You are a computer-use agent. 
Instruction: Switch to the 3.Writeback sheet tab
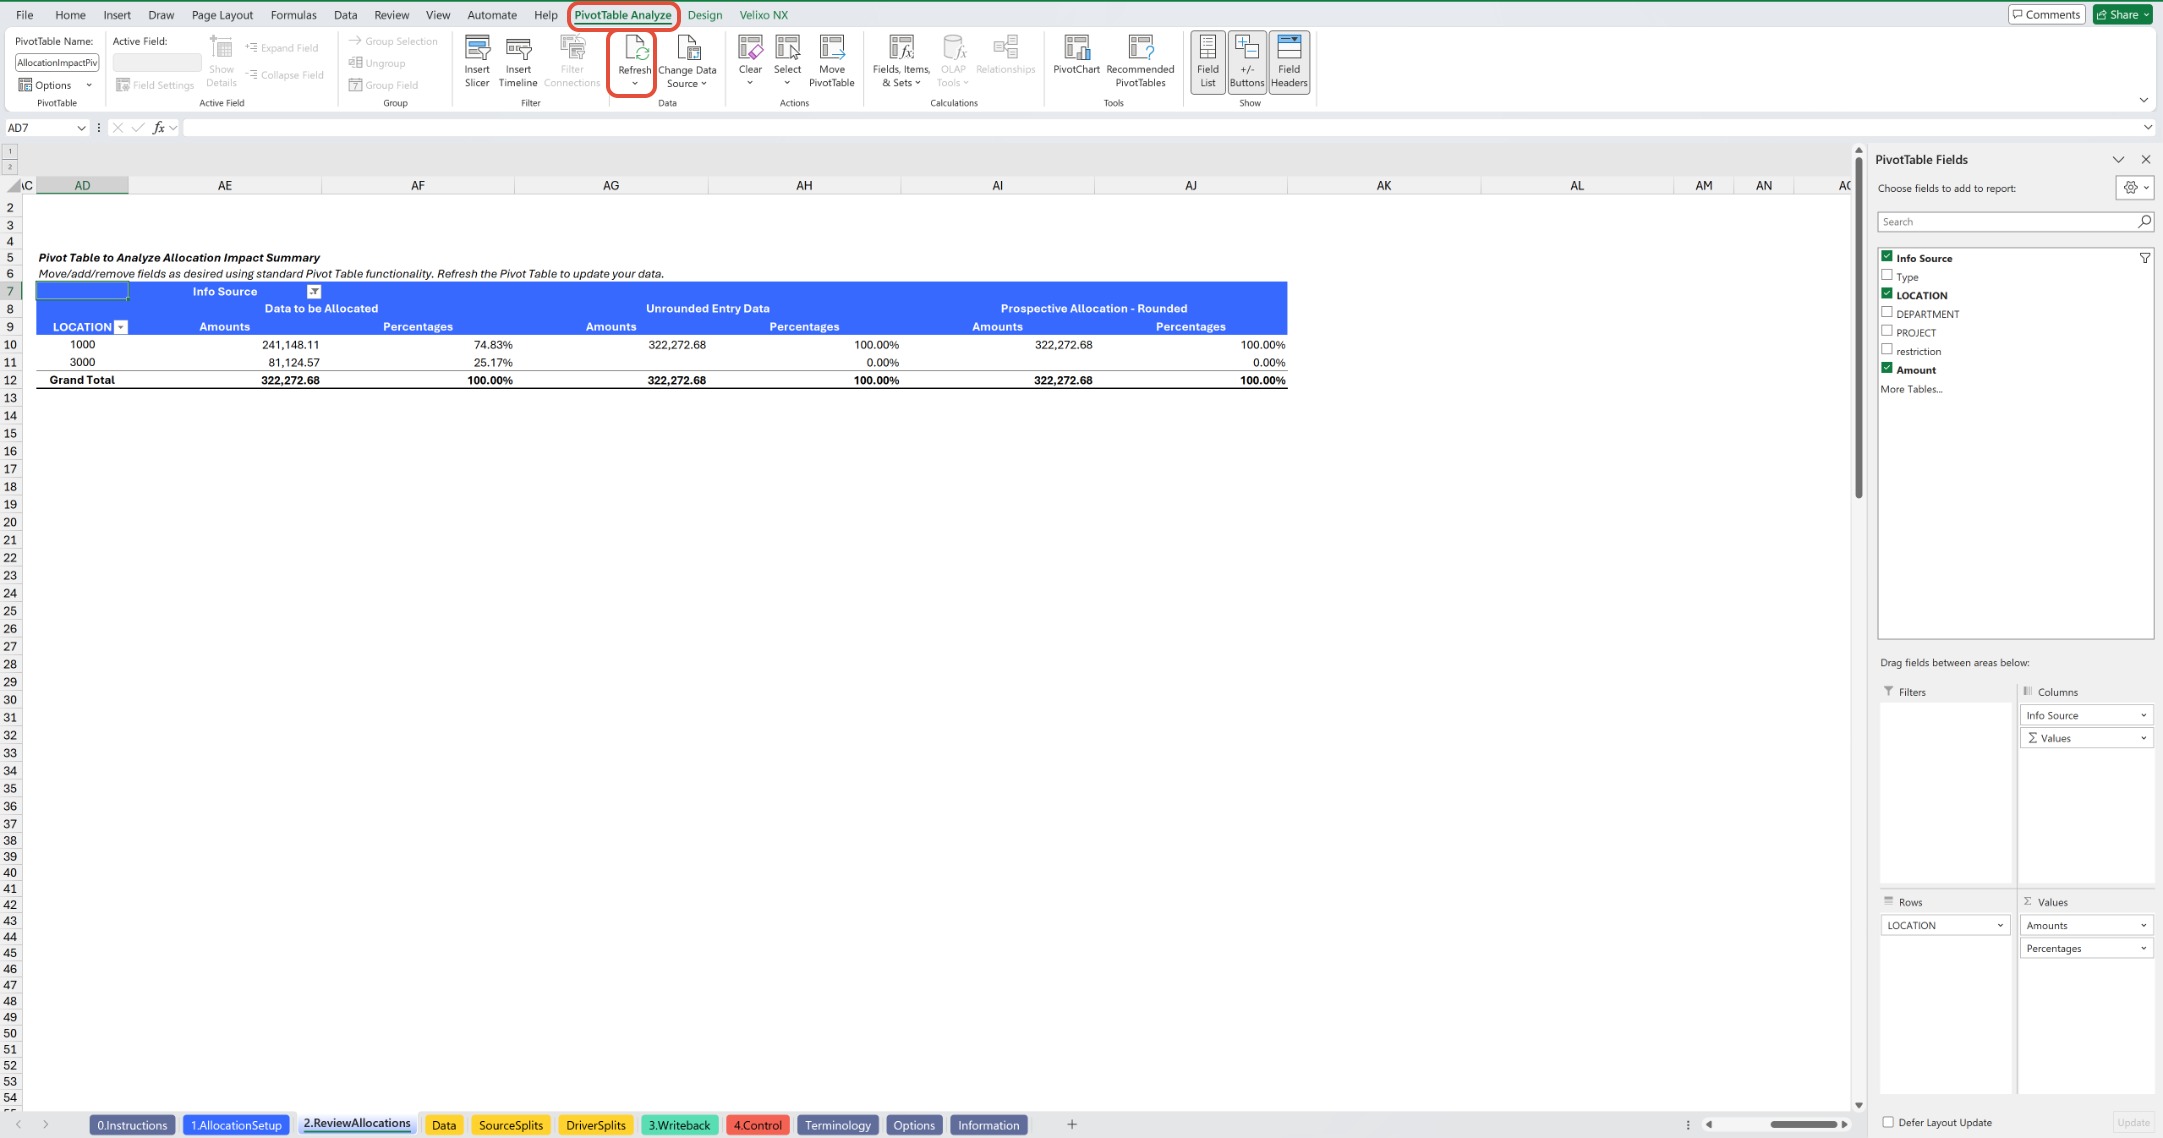click(679, 1125)
